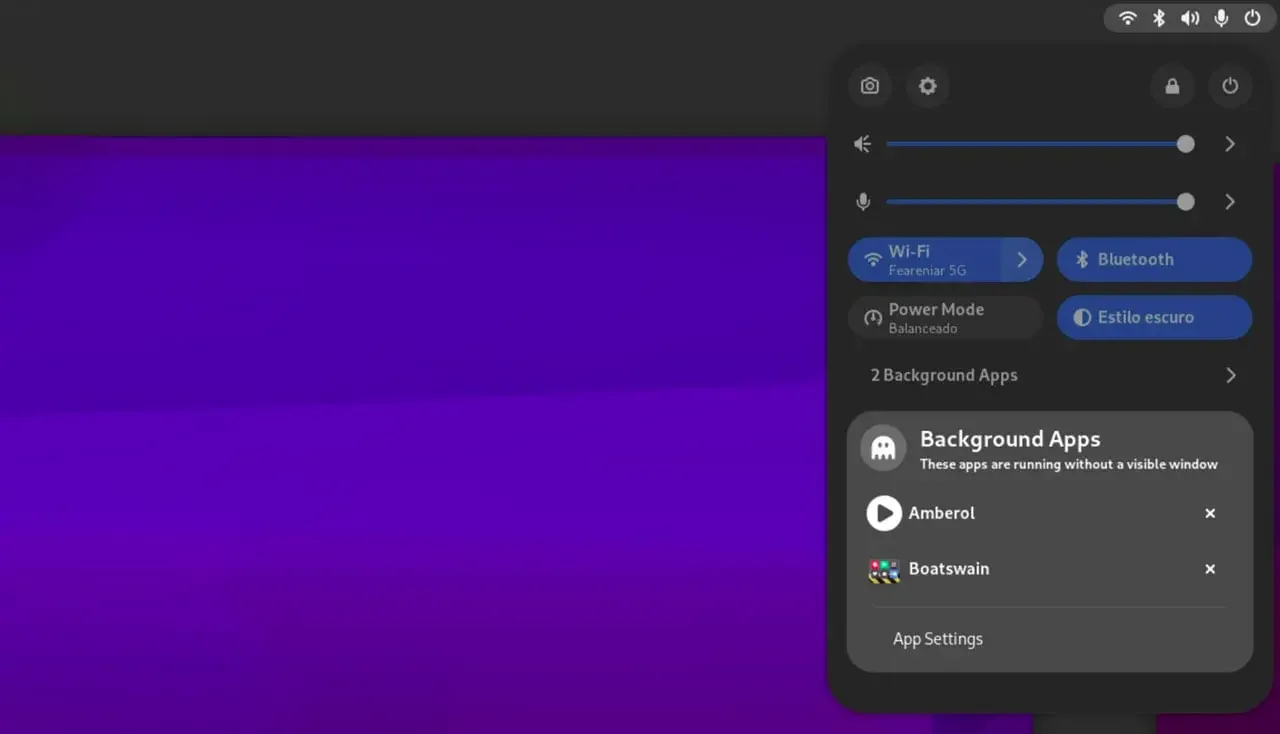Collapse the 2 Background Apps row
This screenshot has height=734, width=1280.
1050,375
